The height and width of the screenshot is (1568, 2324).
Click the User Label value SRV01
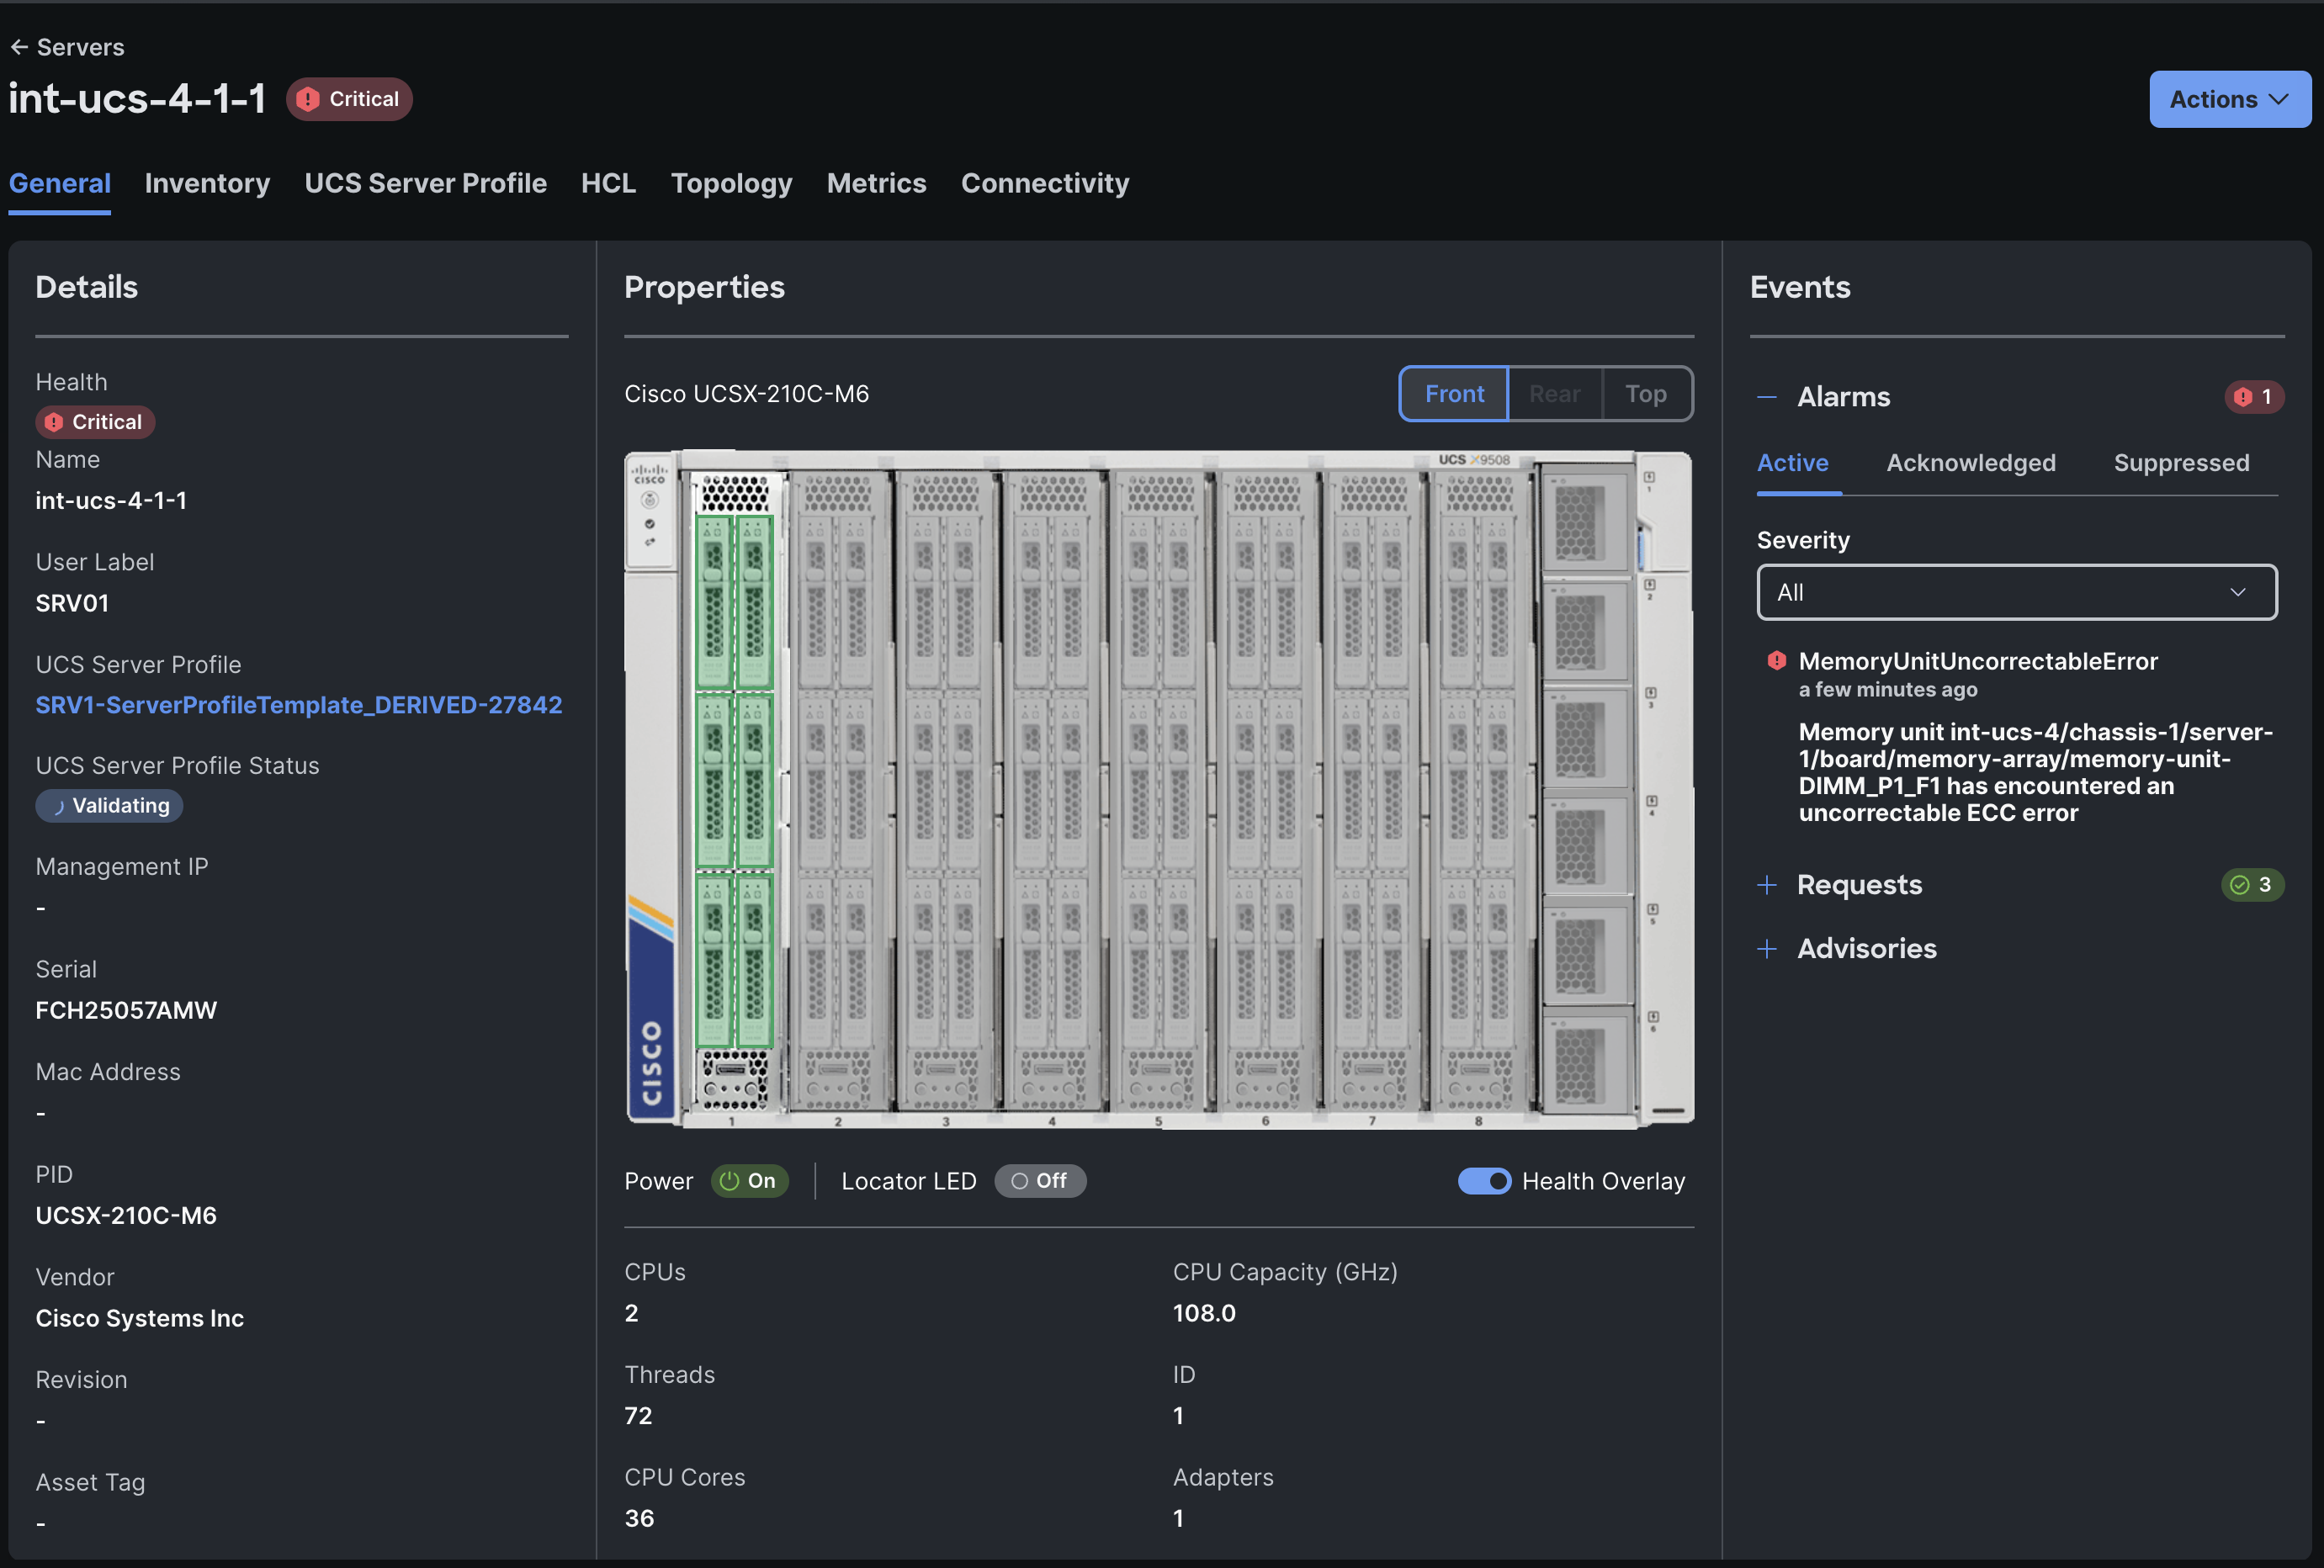click(x=72, y=603)
